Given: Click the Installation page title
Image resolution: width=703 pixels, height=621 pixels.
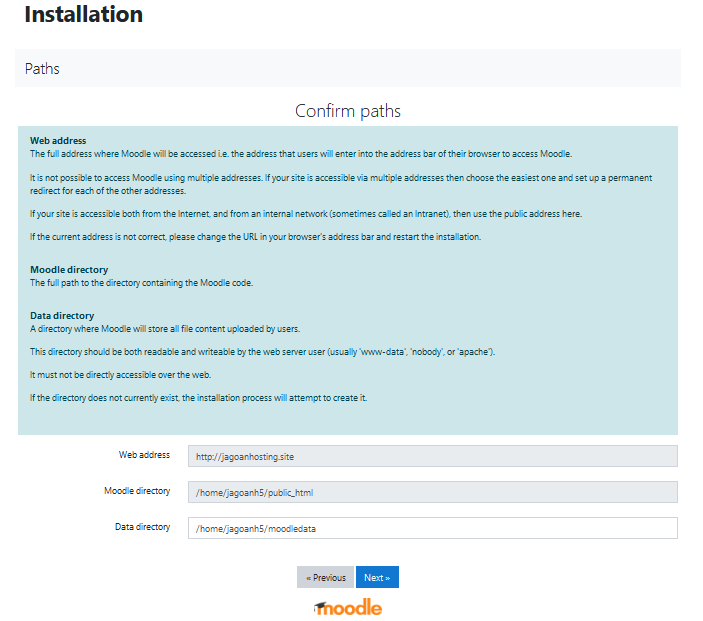Looking at the screenshot, I should click(84, 14).
